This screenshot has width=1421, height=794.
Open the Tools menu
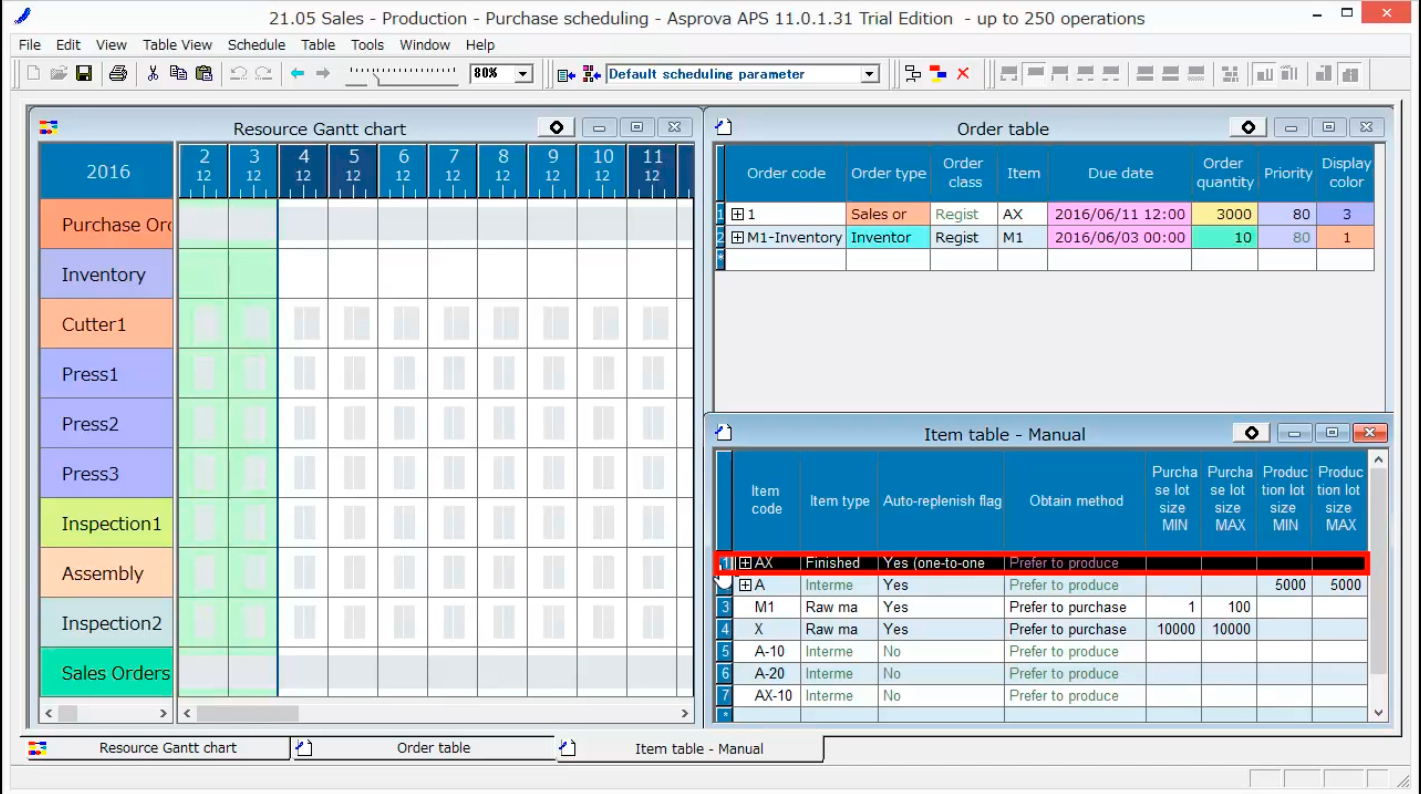tap(367, 45)
